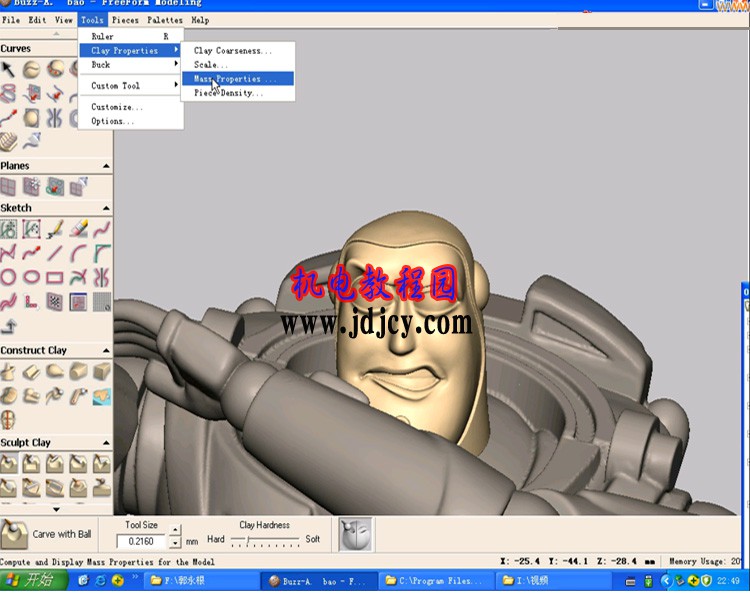Click the head view orientation icon in bottom bar
The height and width of the screenshot is (600, 750).
pos(355,534)
